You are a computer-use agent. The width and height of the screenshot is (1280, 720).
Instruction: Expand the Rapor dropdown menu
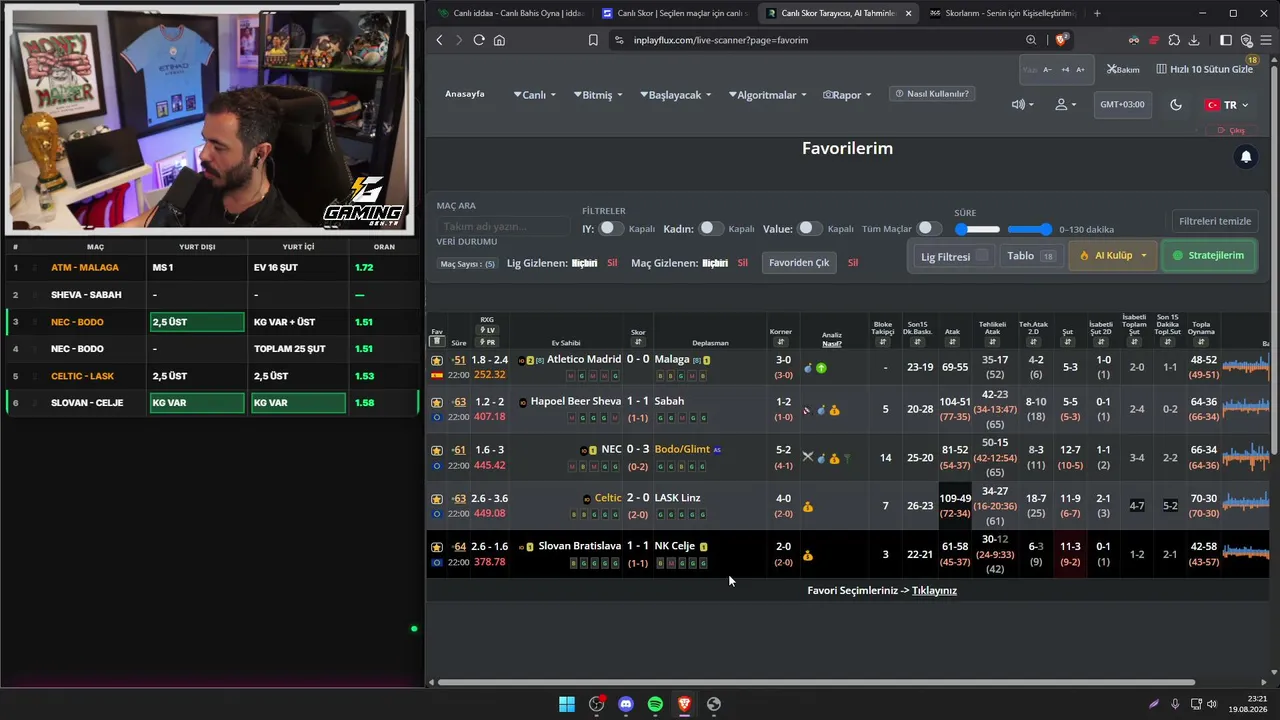(847, 95)
